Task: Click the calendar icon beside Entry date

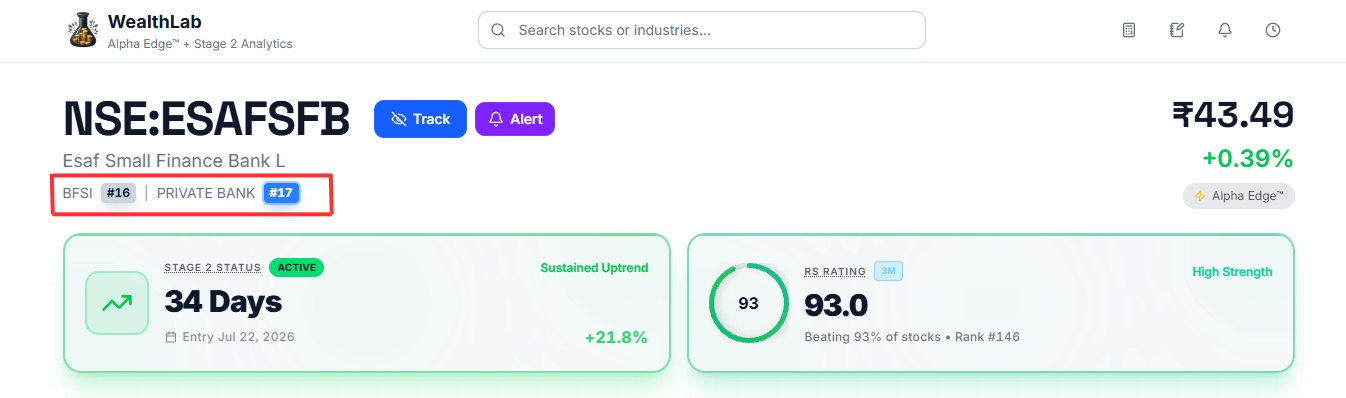Action: point(171,337)
